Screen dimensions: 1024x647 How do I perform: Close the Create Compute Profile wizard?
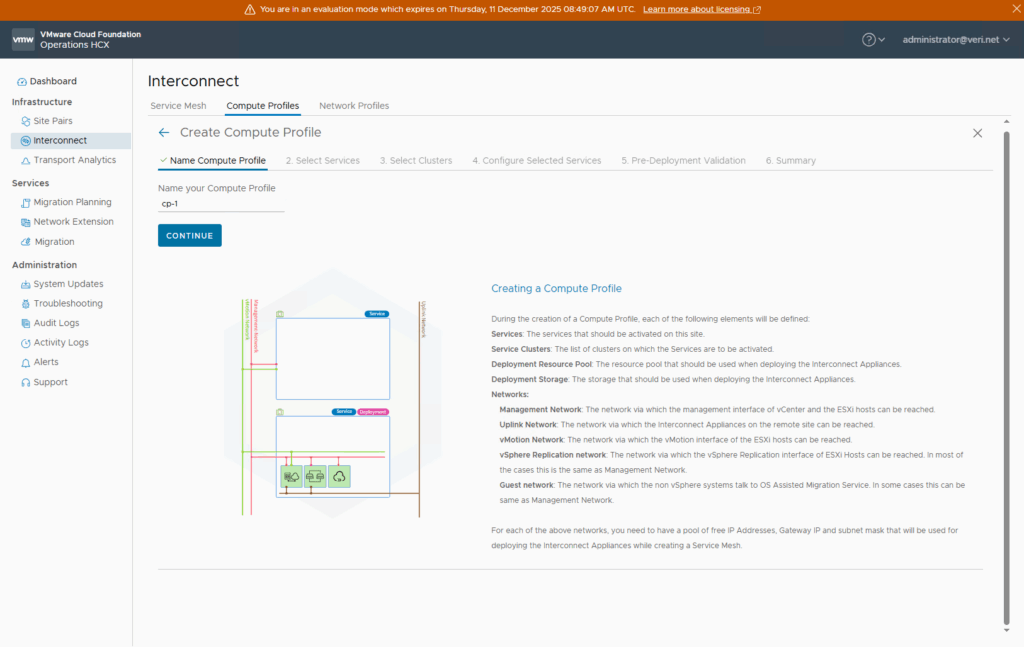977,133
